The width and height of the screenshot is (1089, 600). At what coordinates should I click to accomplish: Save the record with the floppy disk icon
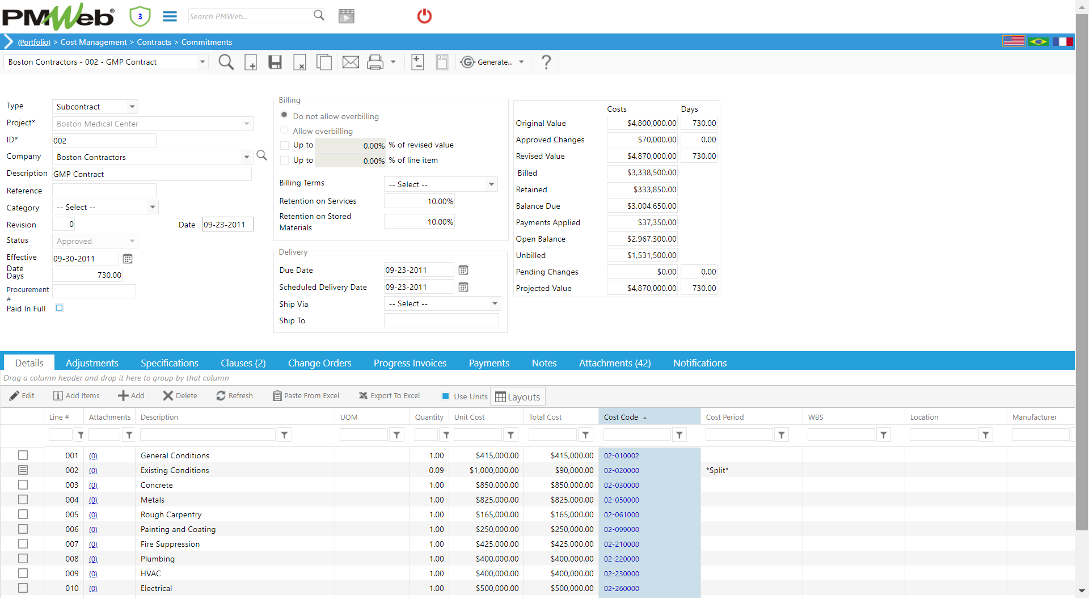[x=275, y=62]
